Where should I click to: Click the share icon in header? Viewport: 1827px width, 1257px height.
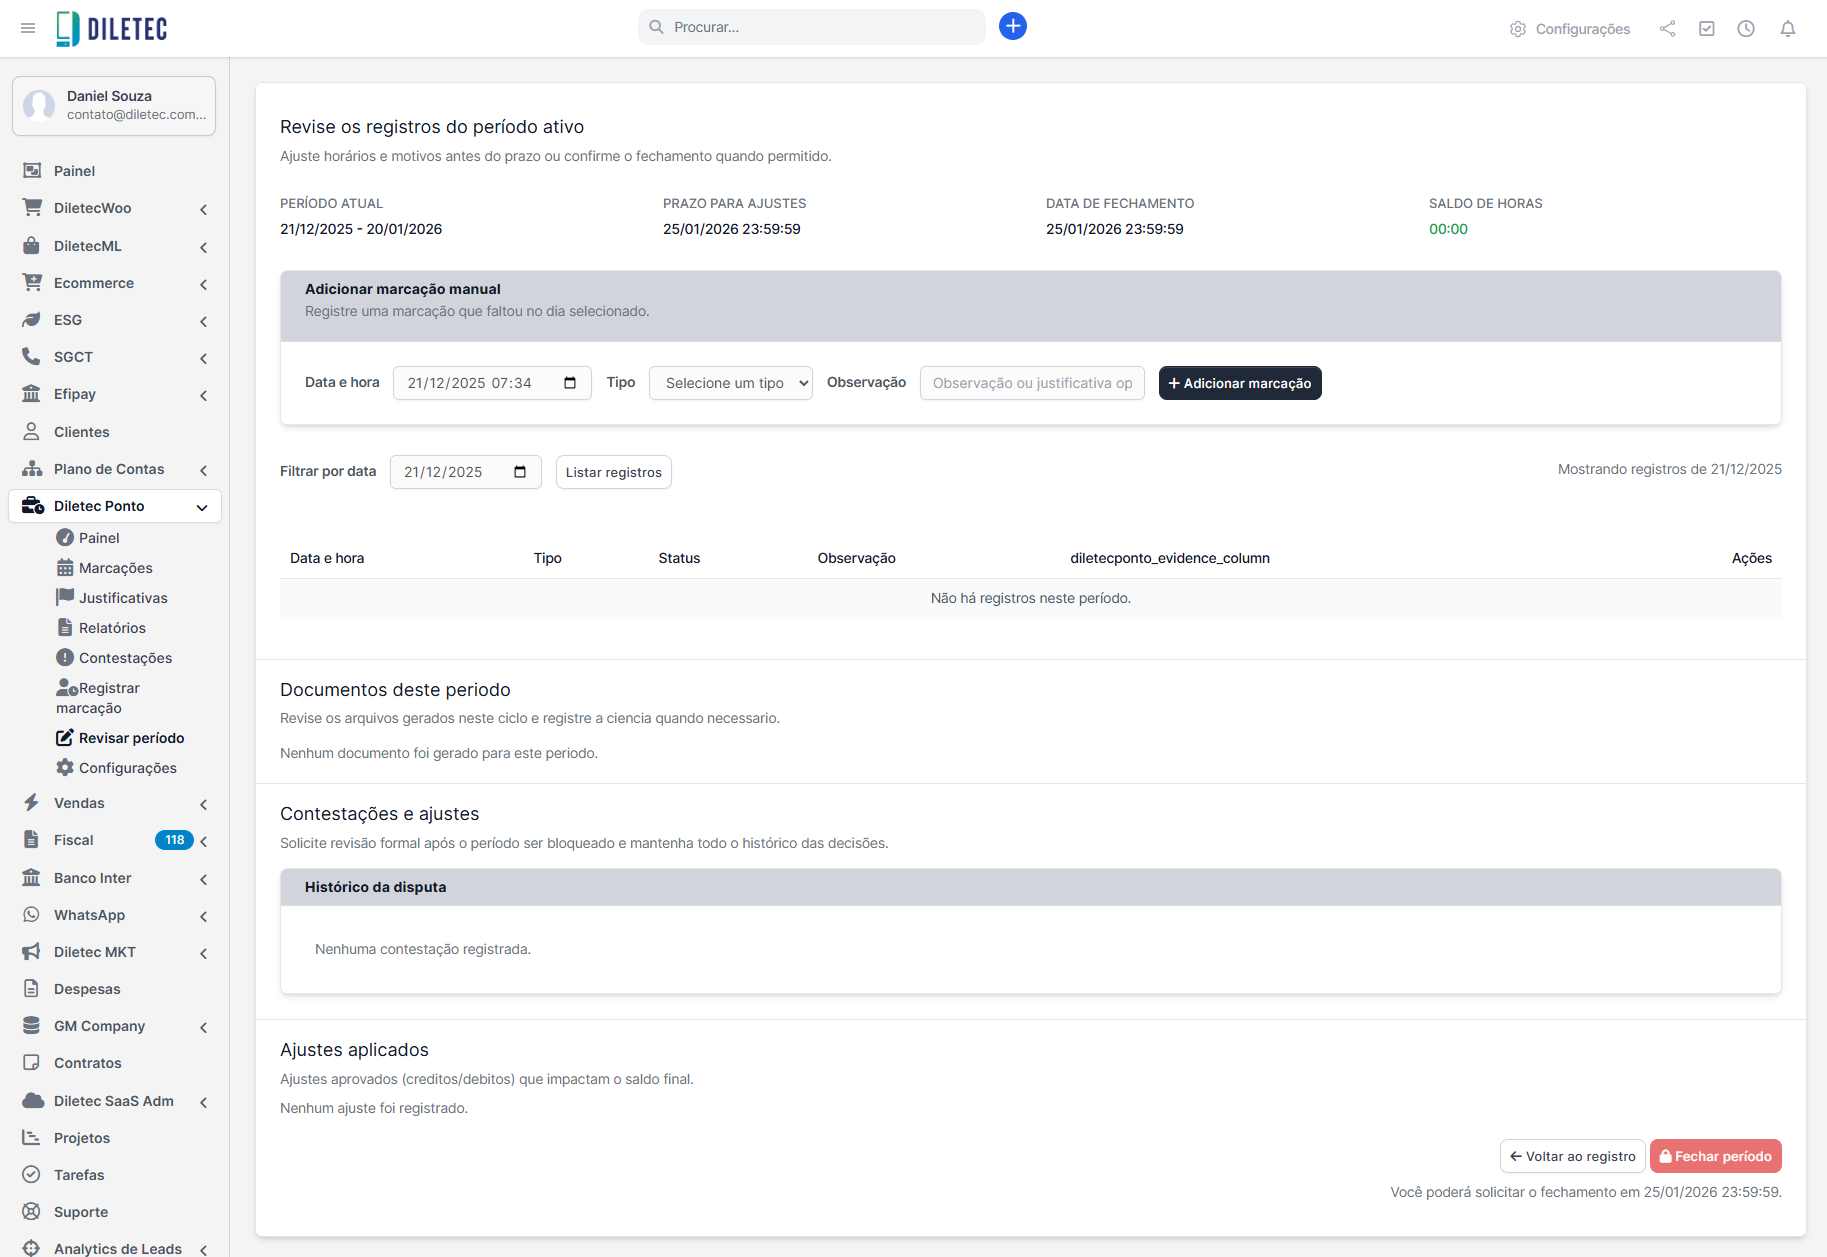click(x=1667, y=29)
